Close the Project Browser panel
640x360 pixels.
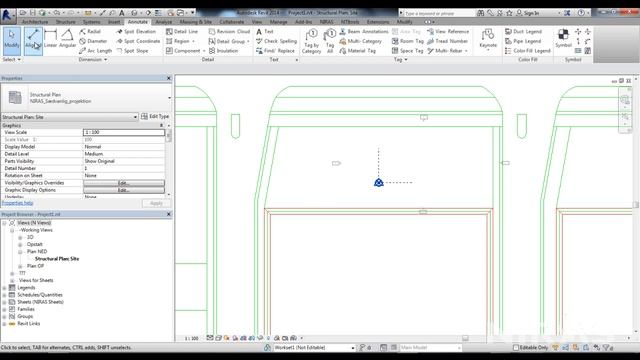(169, 214)
